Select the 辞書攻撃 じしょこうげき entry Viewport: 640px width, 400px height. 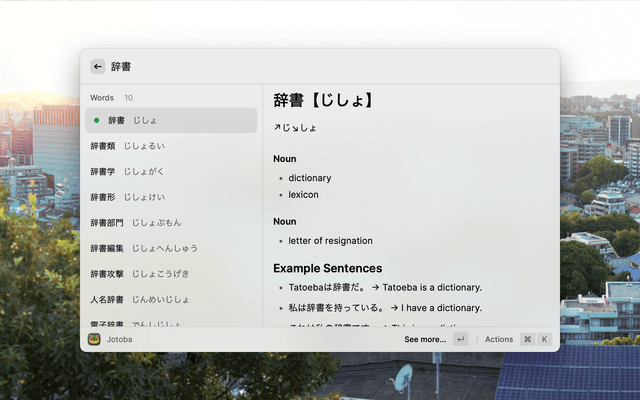[170, 274]
